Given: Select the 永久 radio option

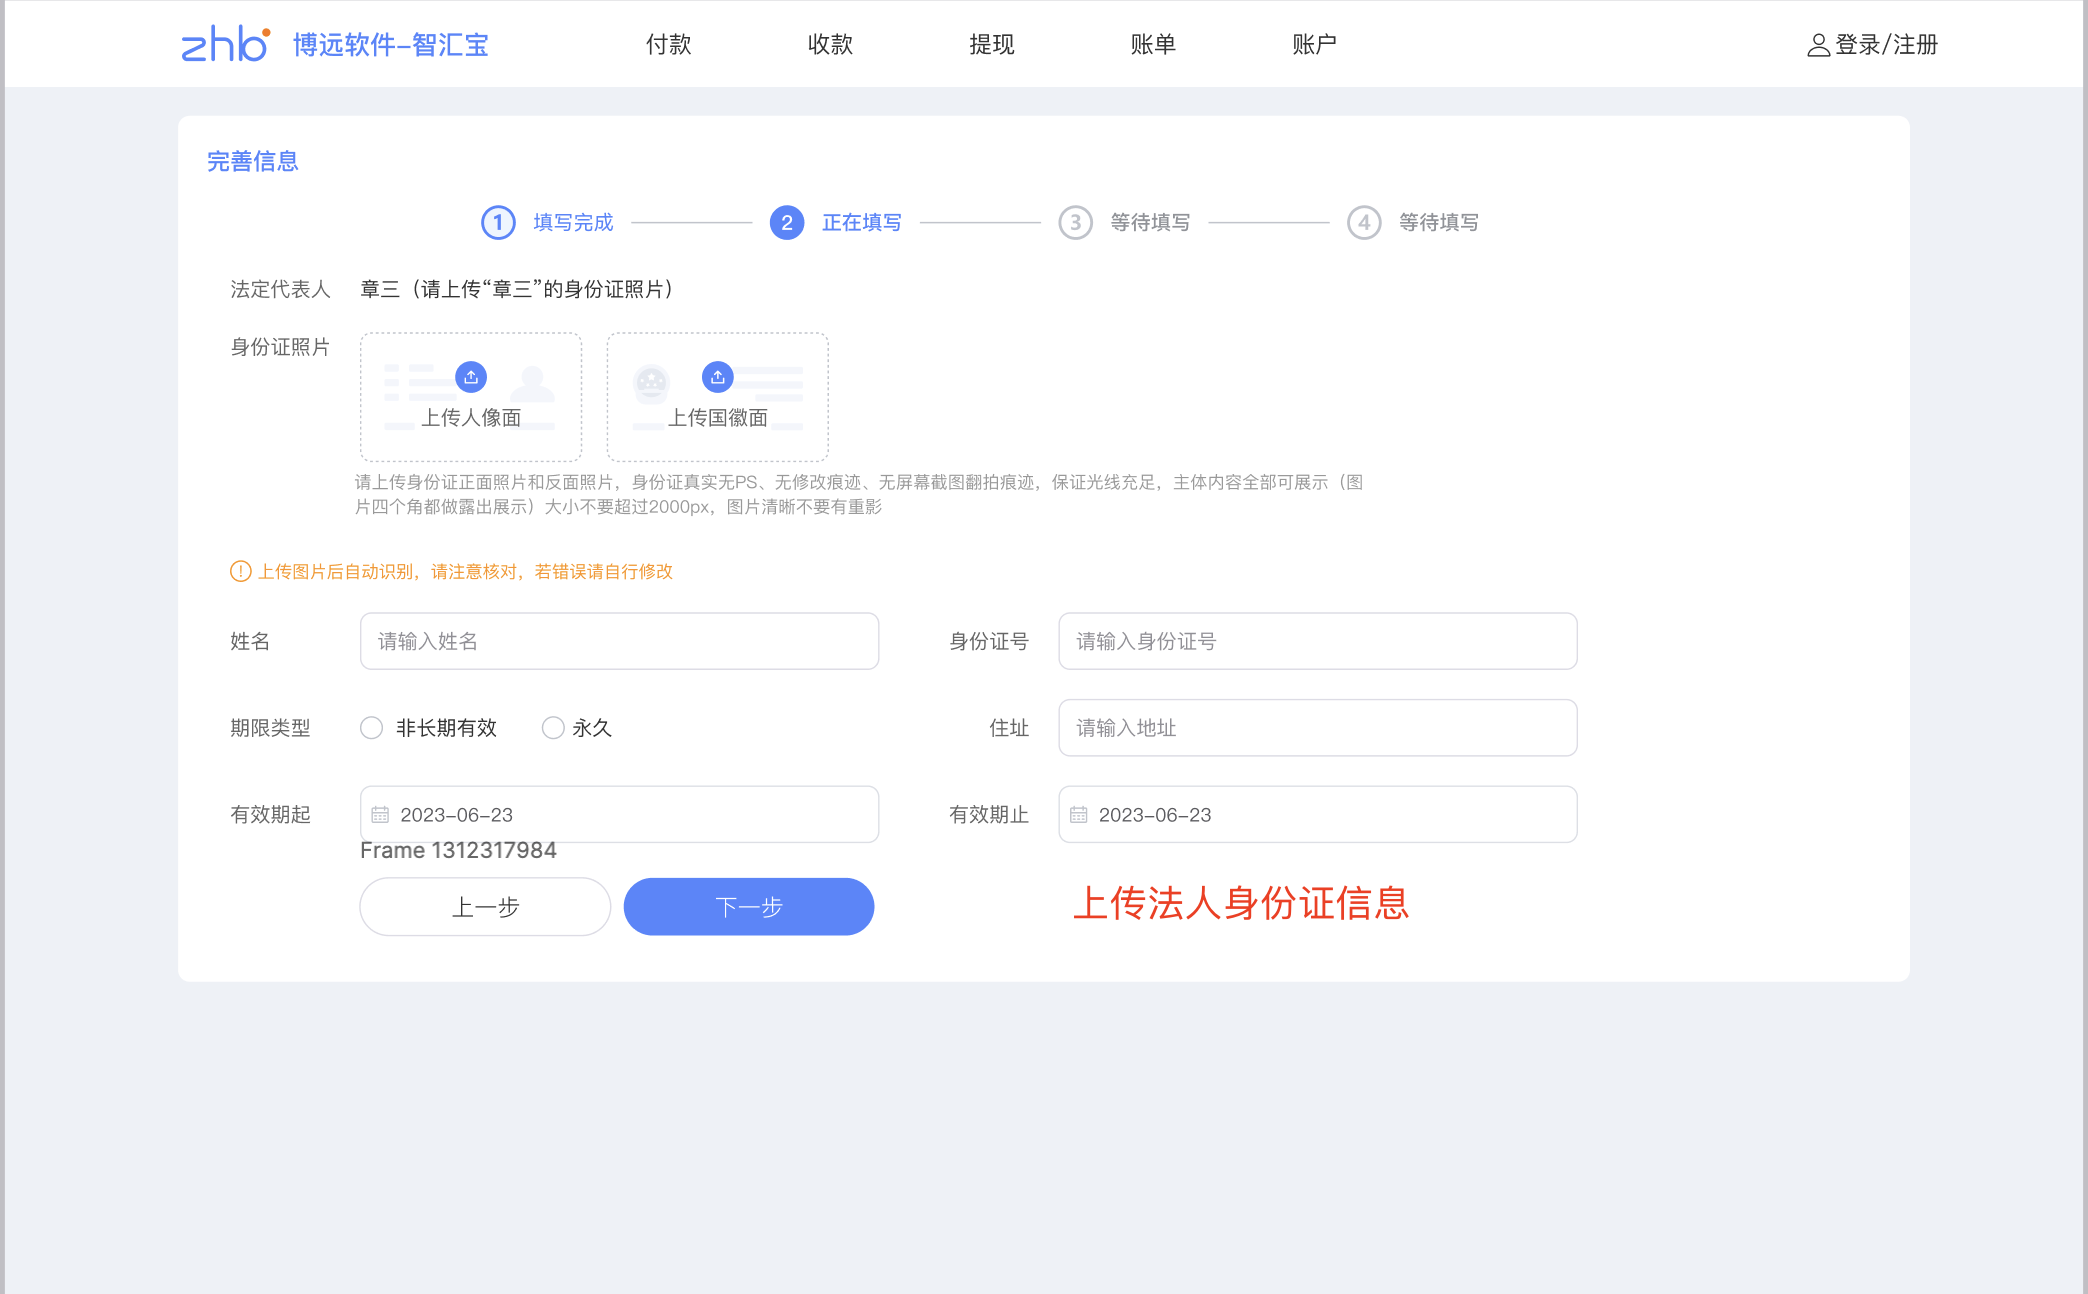Looking at the screenshot, I should tap(553, 728).
